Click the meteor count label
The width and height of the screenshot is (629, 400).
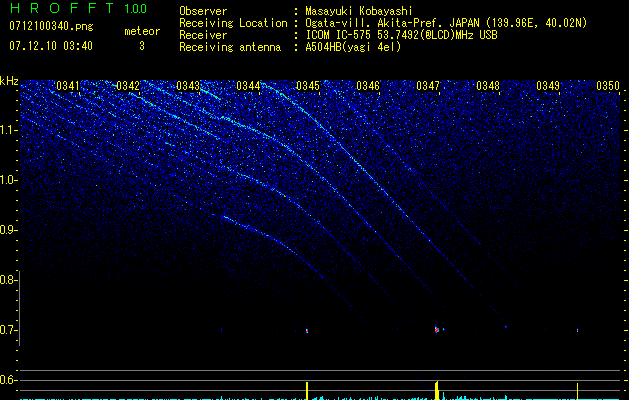tap(142, 31)
